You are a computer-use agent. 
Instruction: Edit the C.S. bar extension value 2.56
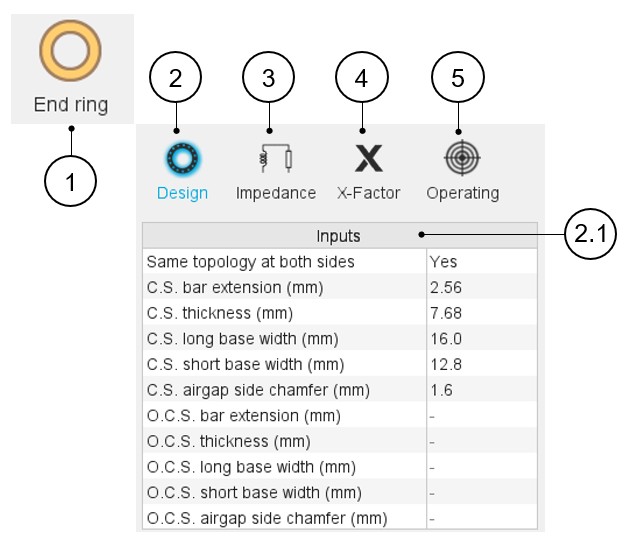point(480,288)
